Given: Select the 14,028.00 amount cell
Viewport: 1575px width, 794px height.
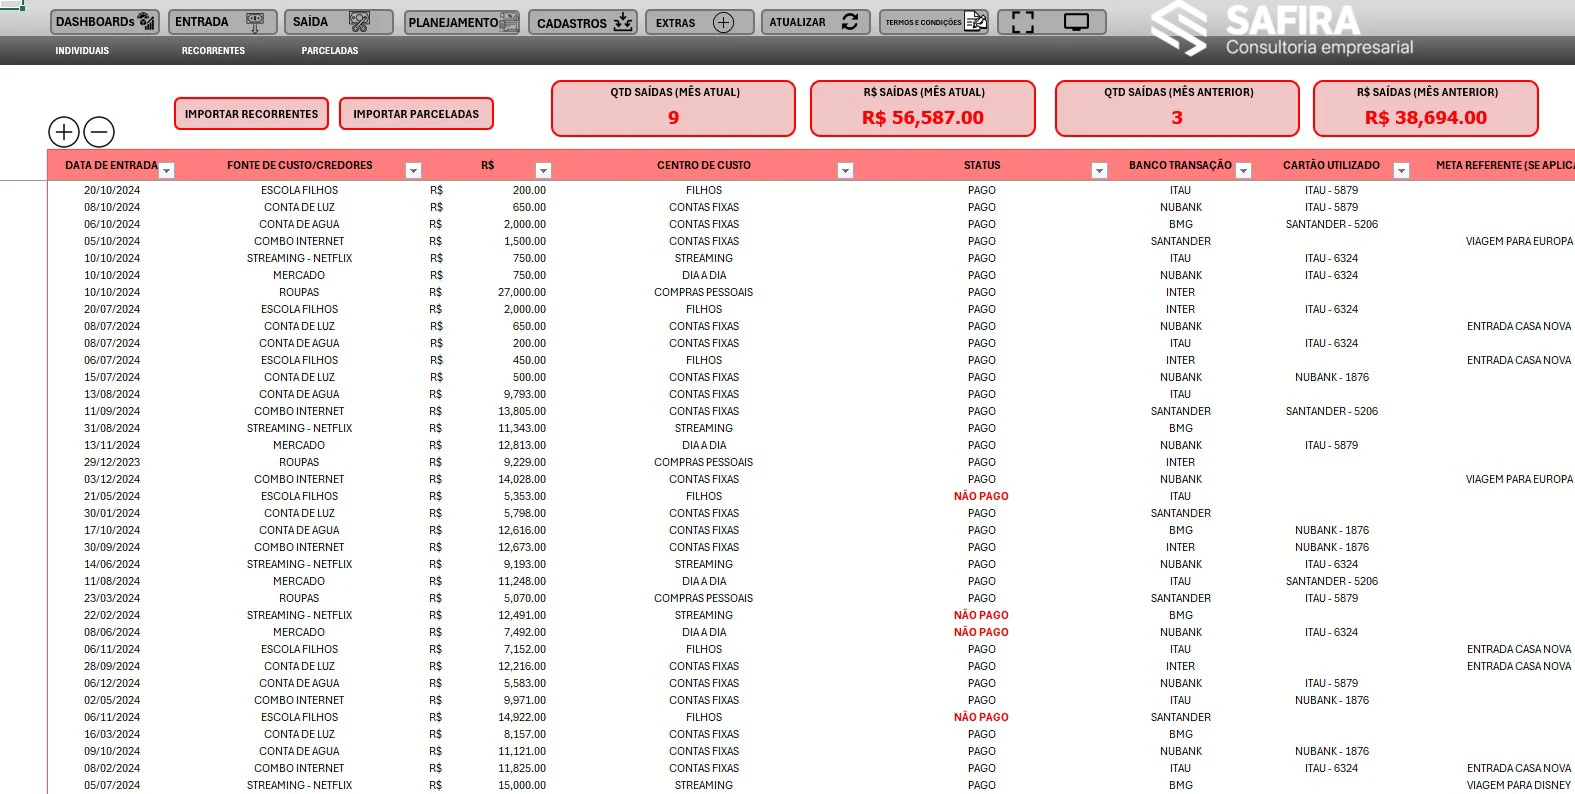Looking at the screenshot, I should tap(522, 479).
